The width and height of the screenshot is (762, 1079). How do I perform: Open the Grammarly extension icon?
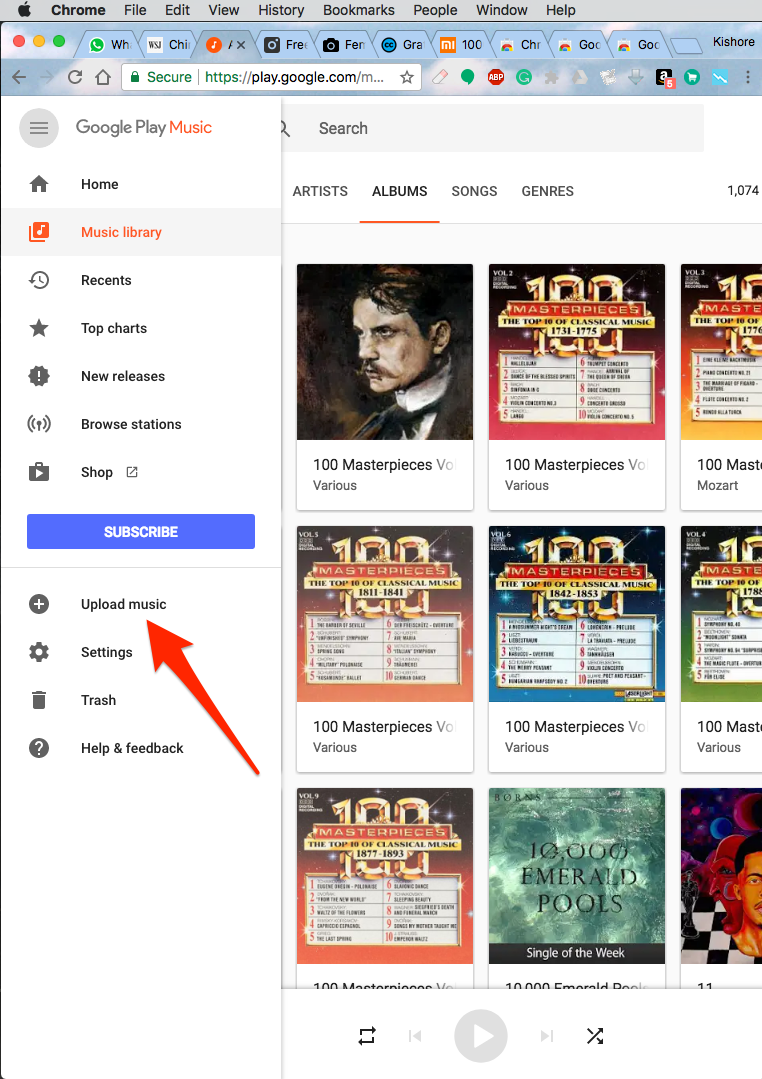(x=524, y=77)
